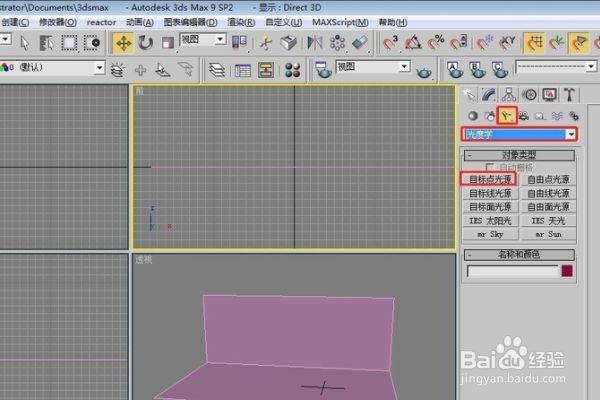Image resolution: width=600 pixels, height=400 pixels.
Task: Click the Quick Render teapot
Action: click(x=424, y=71)
